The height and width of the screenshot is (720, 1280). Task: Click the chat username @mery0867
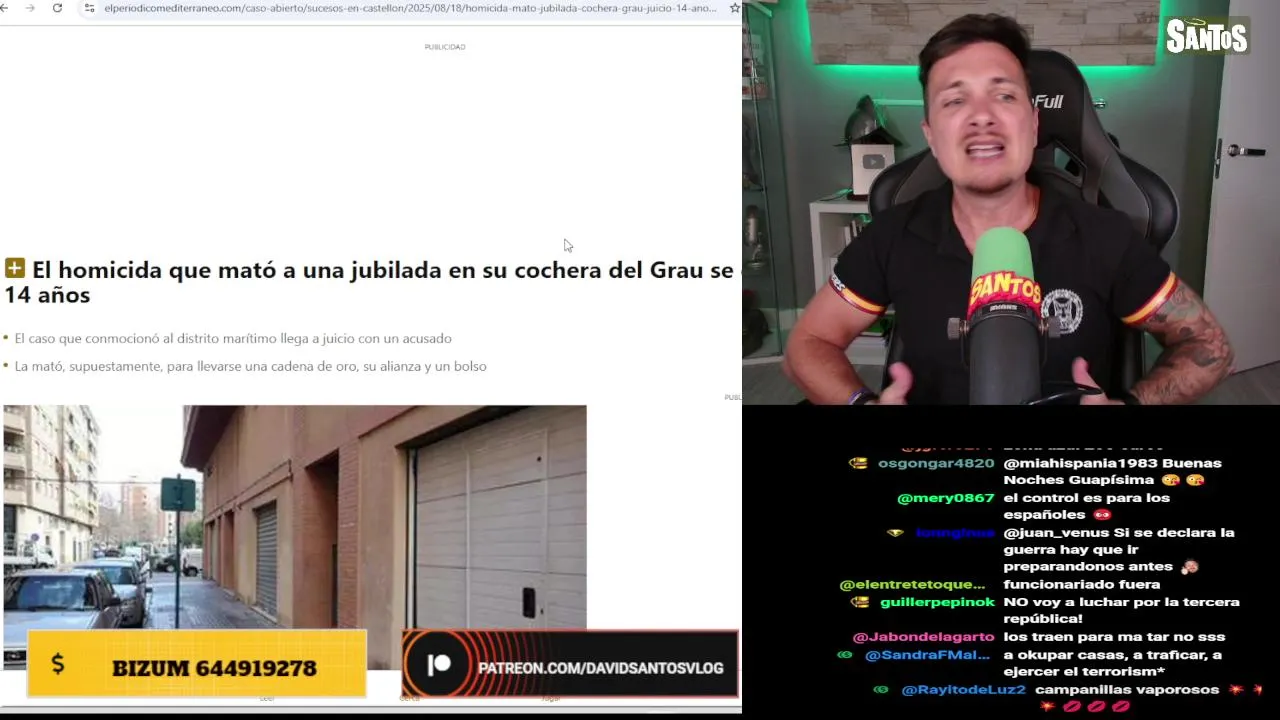click(946, 498)
